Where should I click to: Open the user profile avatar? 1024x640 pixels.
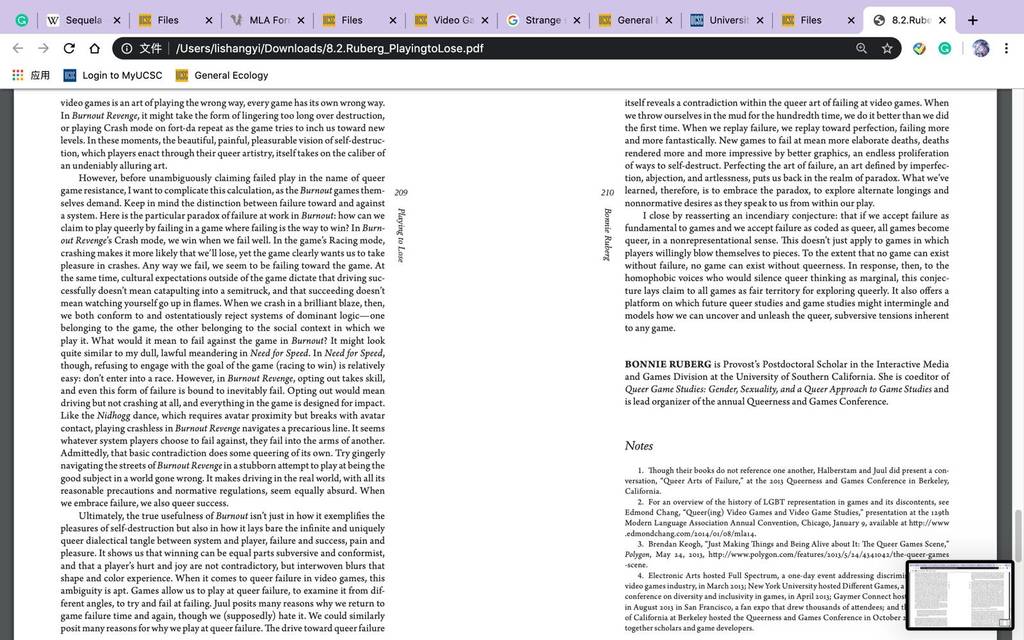[x=980, y=48]
